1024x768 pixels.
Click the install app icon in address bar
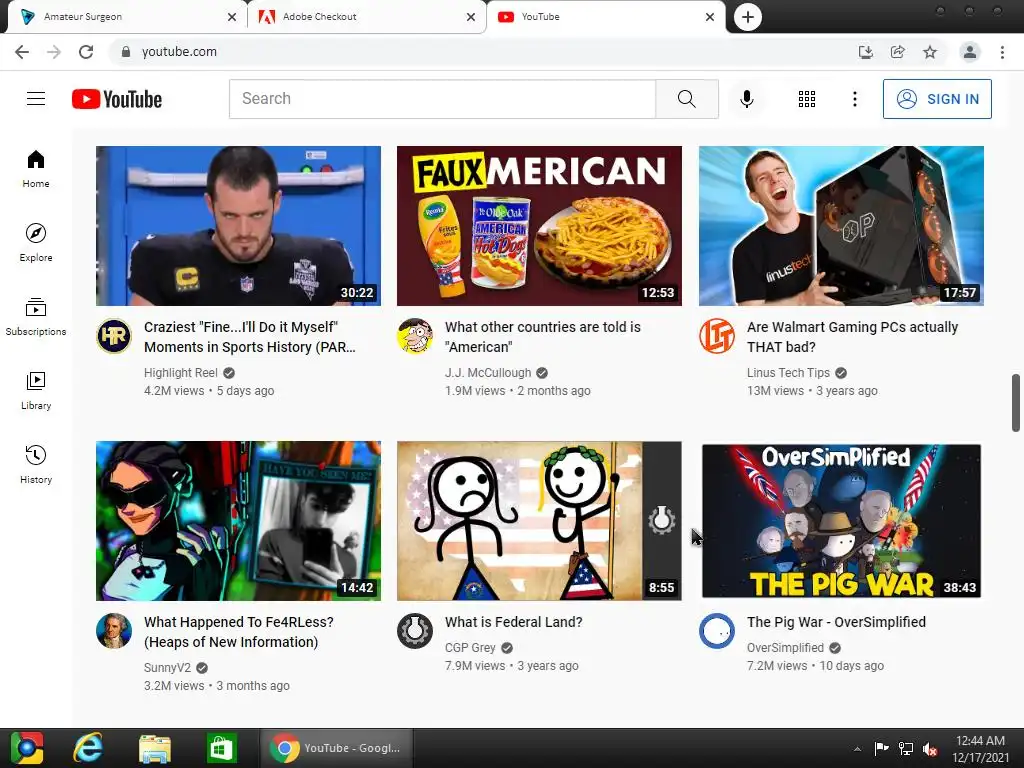pos(865,52)
